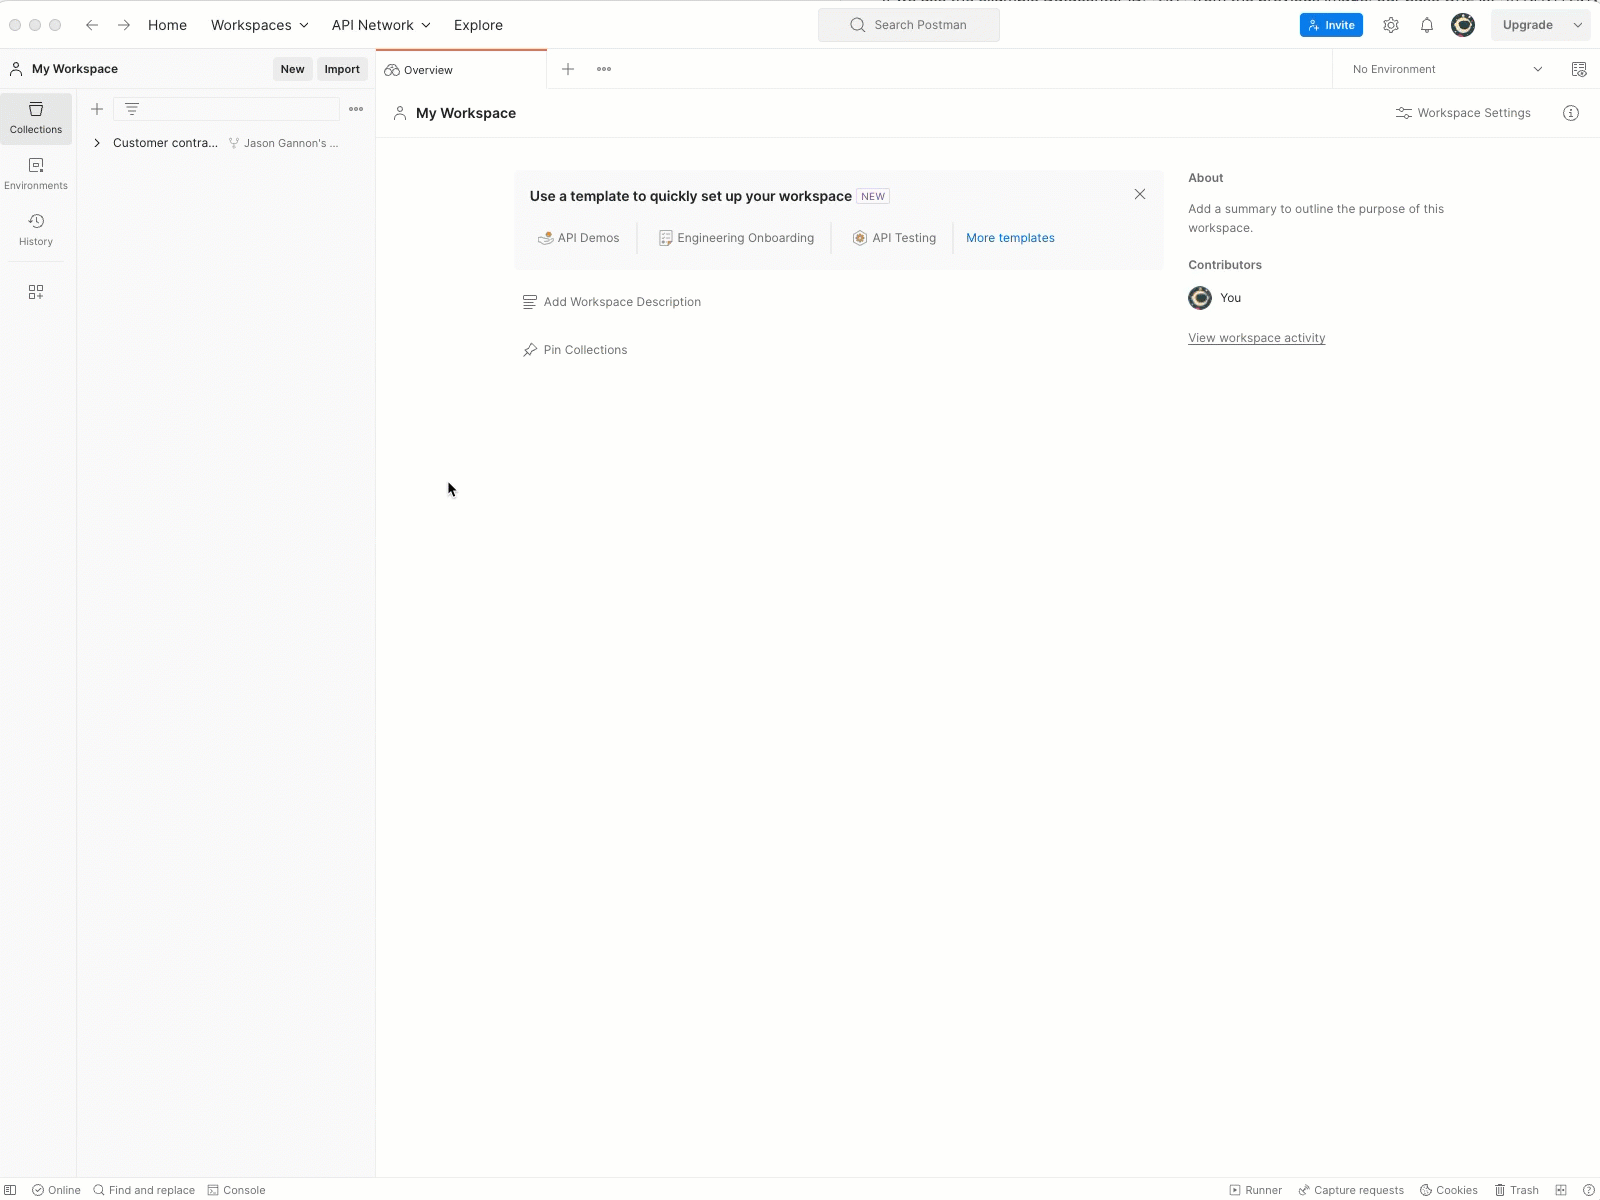Open Upgrade dropdown arrow
This screenshot has width=1600, height=1200.
tap(1578, 25)
